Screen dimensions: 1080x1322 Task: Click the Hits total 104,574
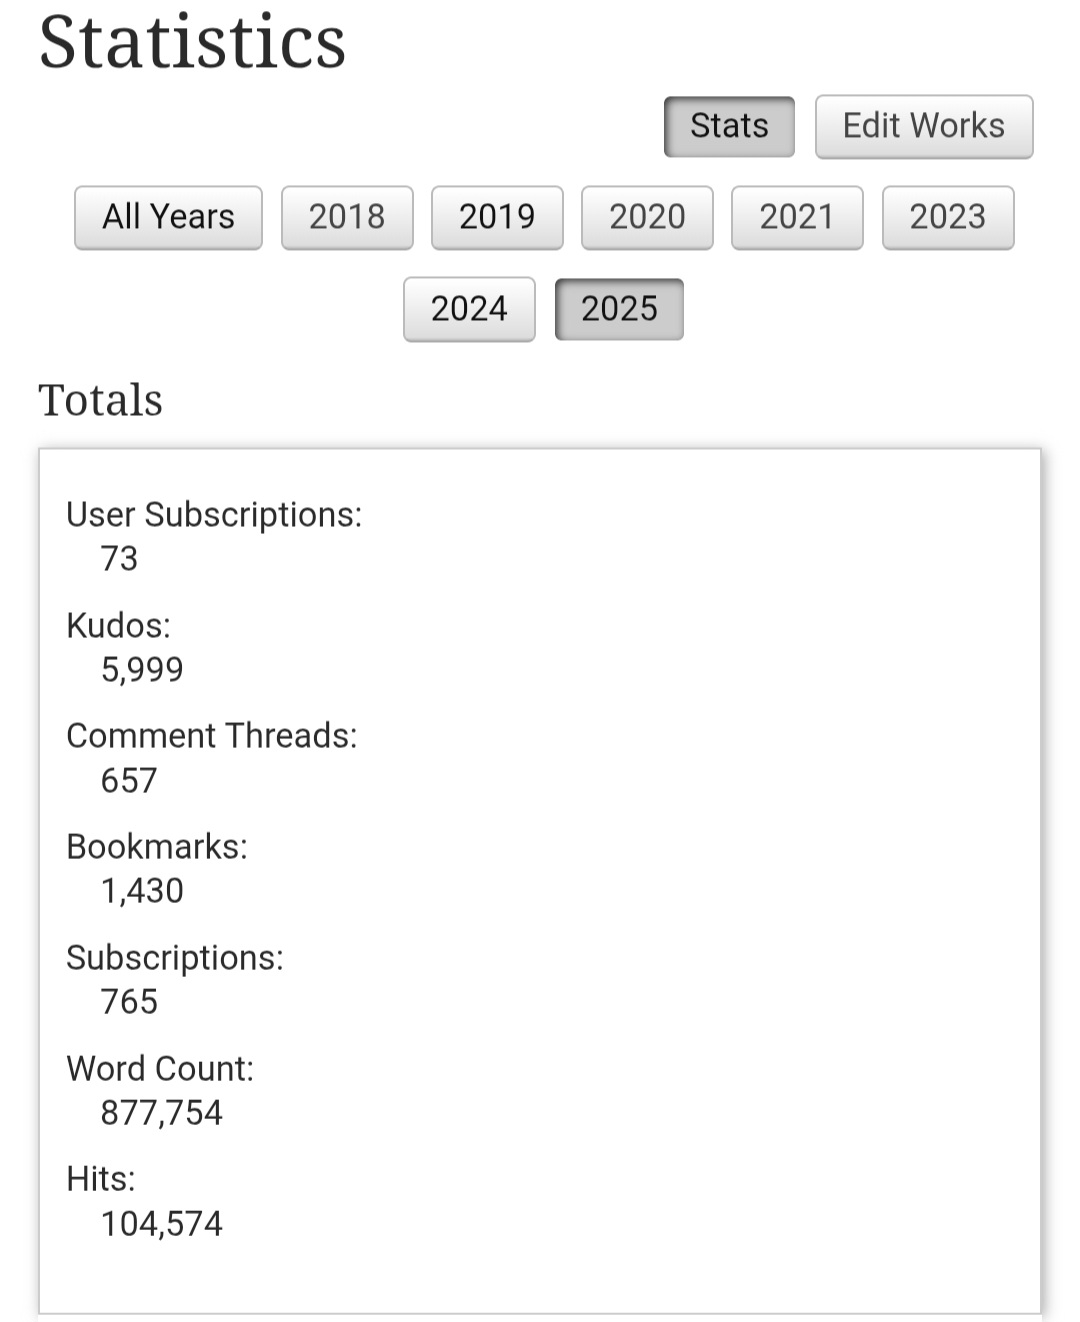[161, 1223]
